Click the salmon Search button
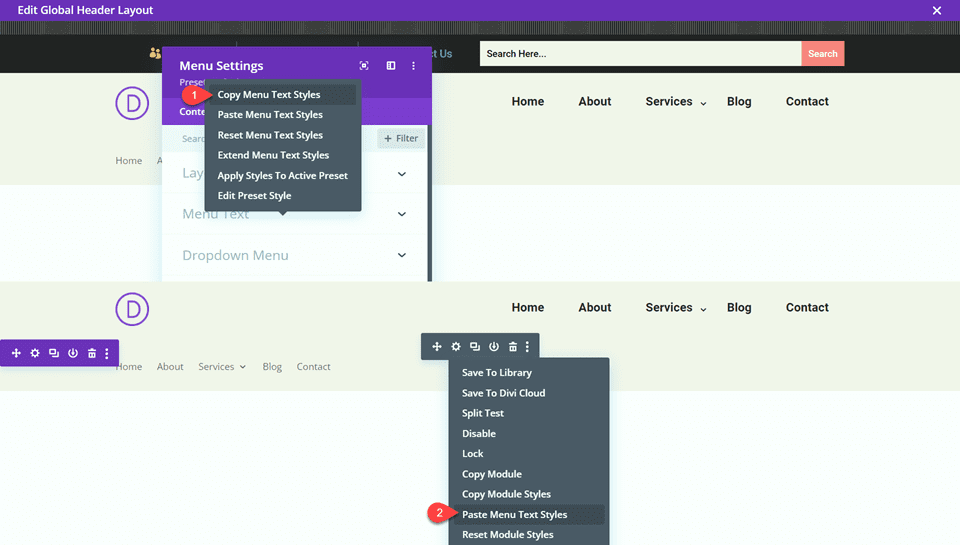 pos(822,54)
